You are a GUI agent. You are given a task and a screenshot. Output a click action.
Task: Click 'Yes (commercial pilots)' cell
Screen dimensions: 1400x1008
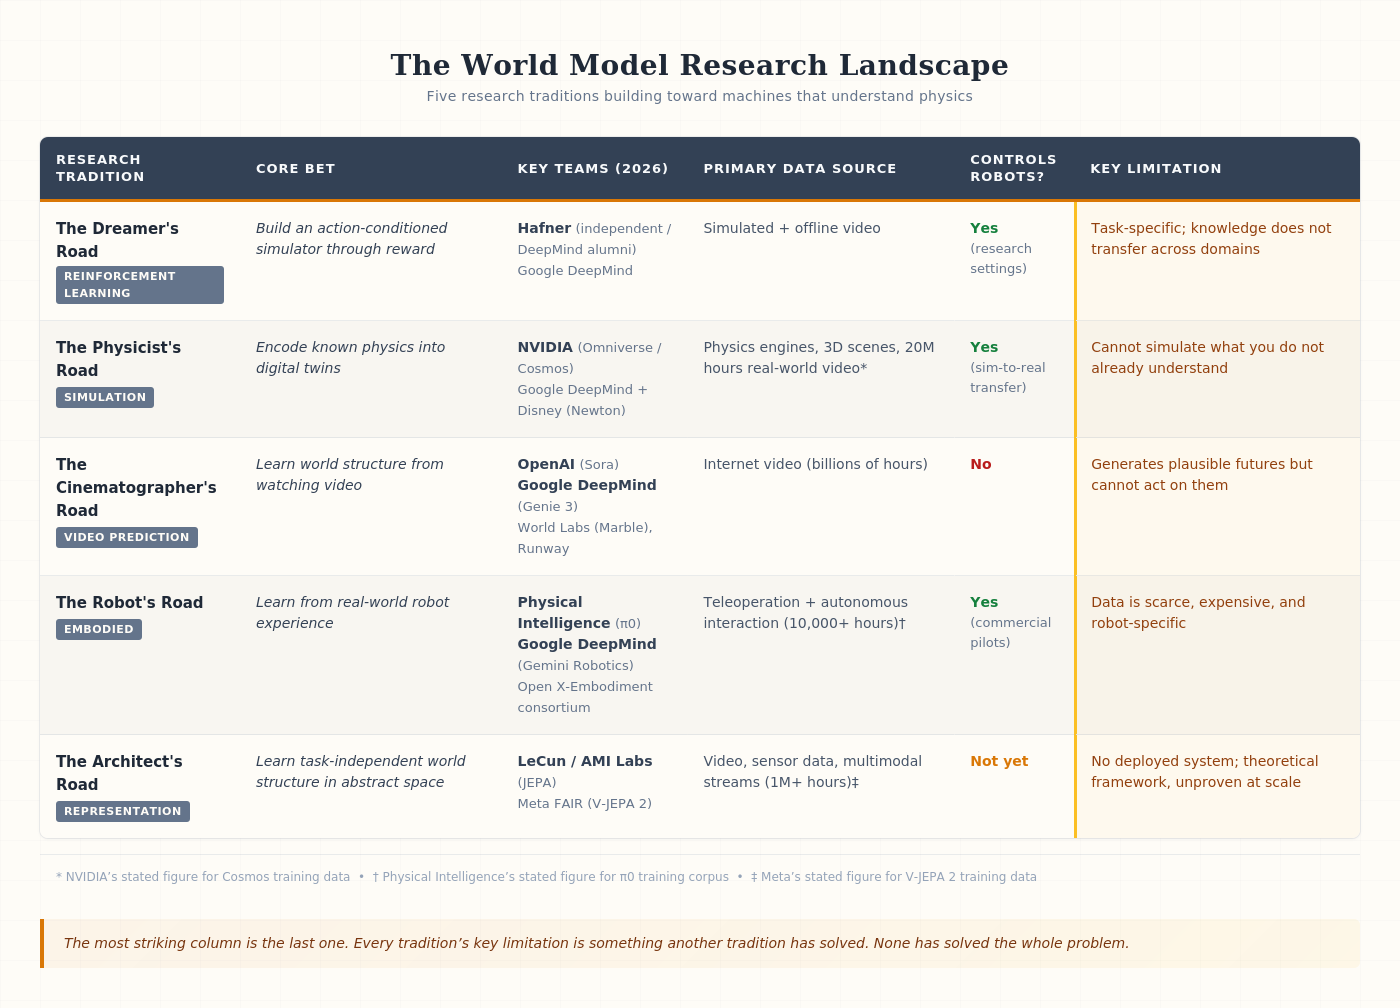click(1010, 622)
